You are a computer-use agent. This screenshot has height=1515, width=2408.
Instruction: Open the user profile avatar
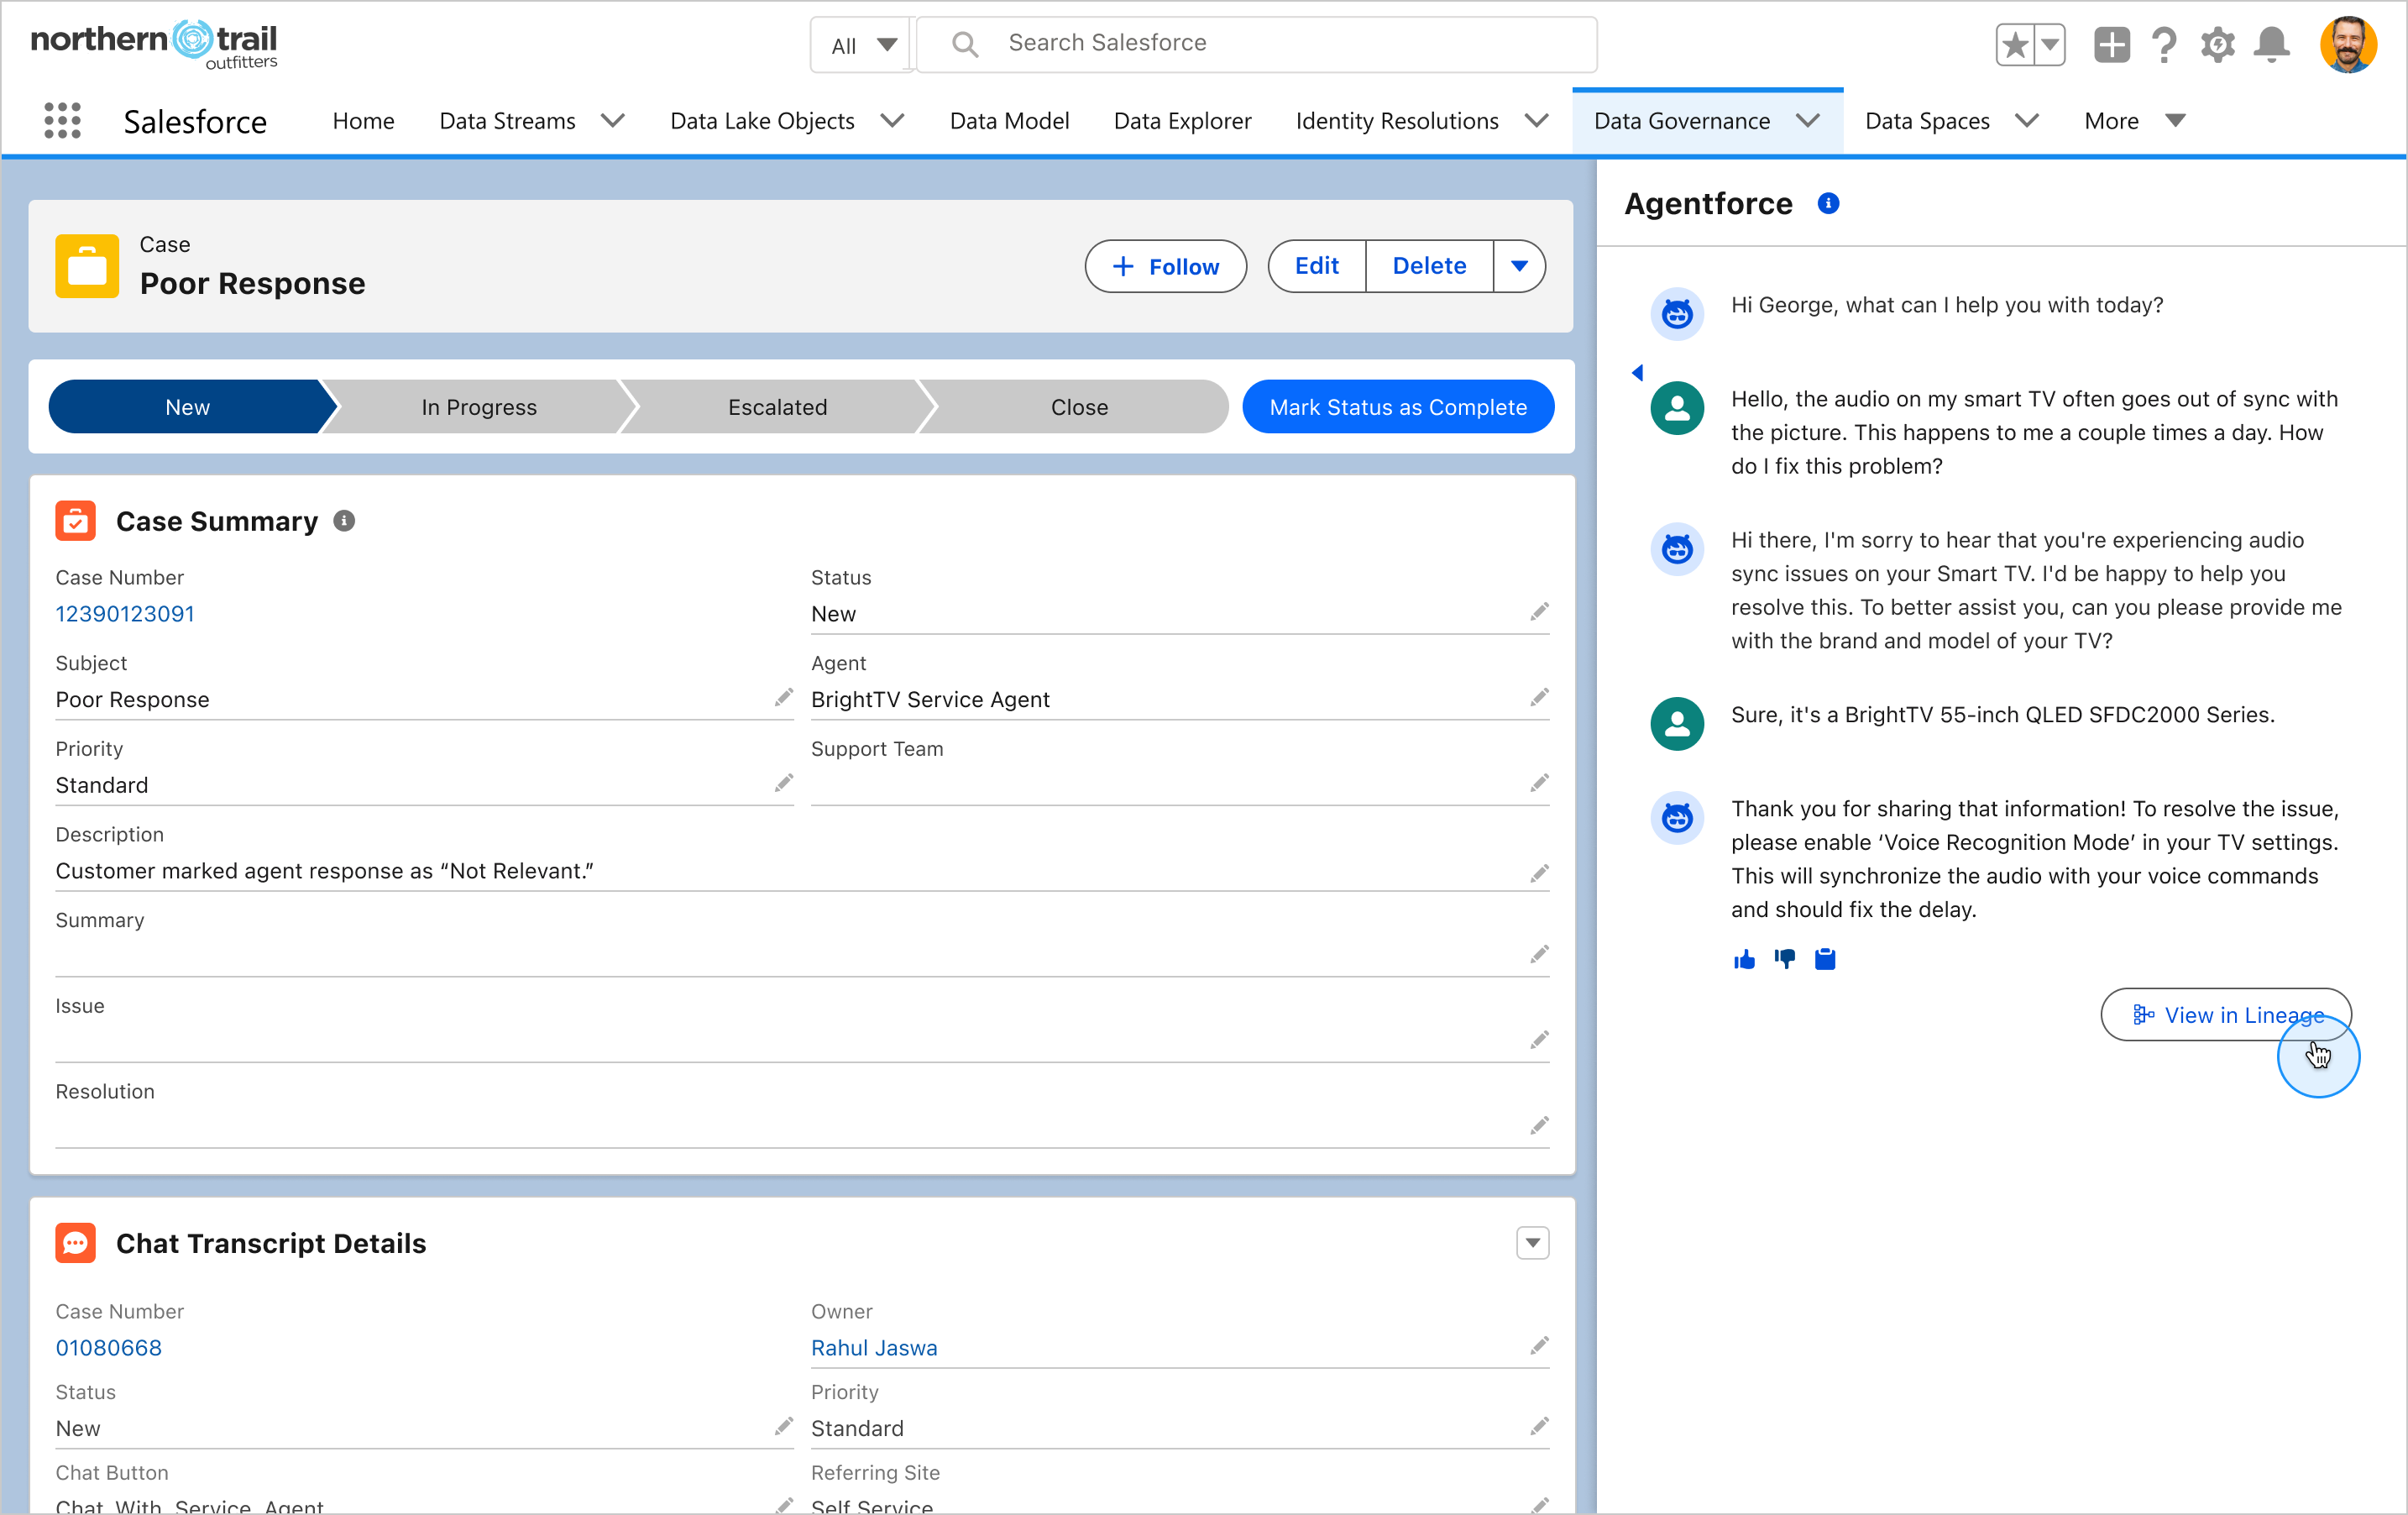(x=2348, y=45)
